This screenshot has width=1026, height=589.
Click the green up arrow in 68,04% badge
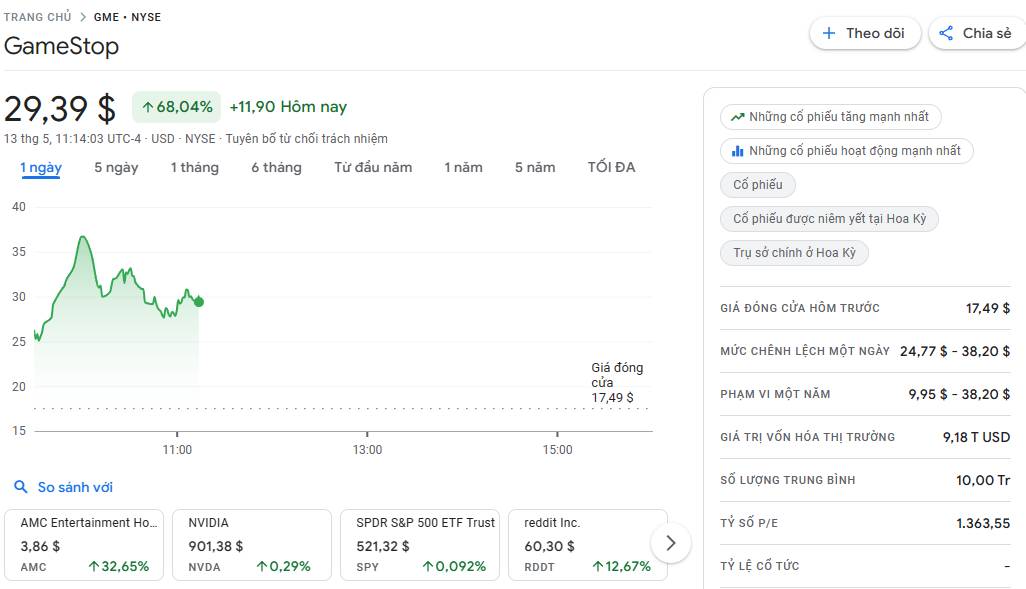coord(148,107)
